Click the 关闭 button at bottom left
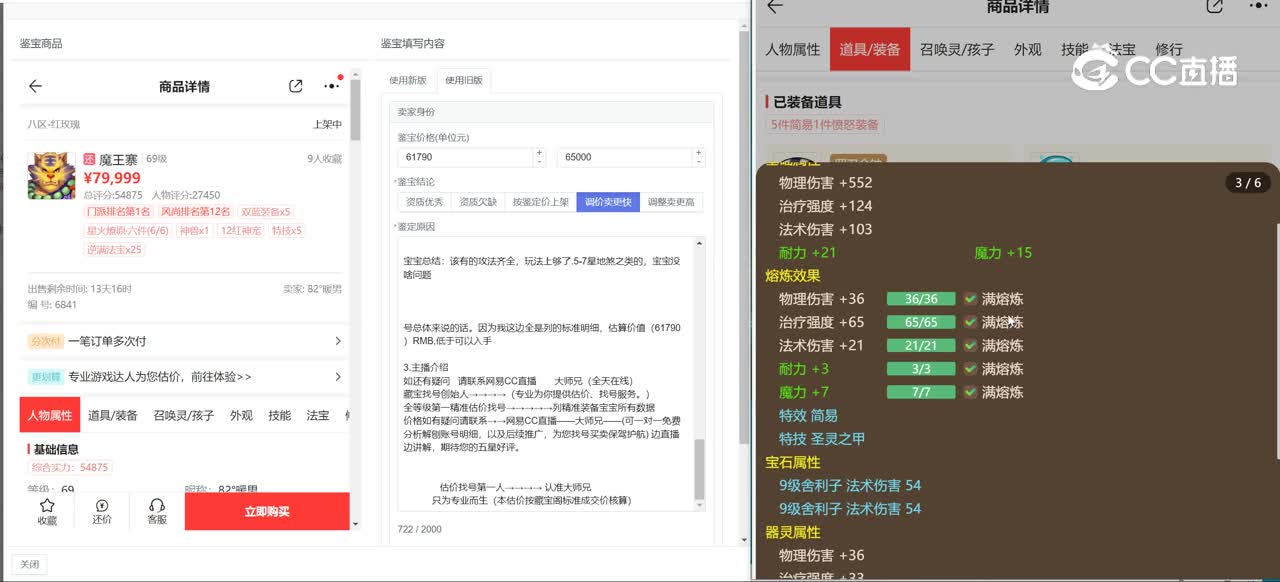Screen dimensions: 1280x582 pyautogui.click(x=29, y=564)
